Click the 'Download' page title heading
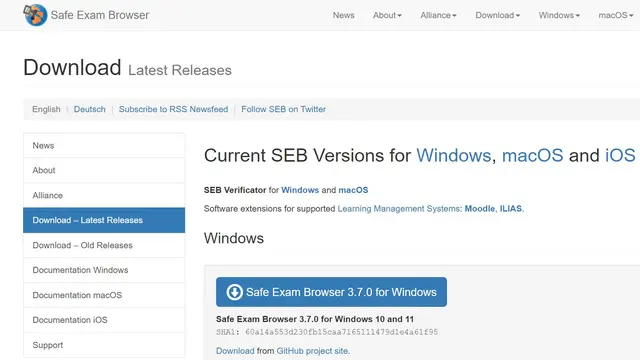 pyautogui.click(x=72, y=67)
